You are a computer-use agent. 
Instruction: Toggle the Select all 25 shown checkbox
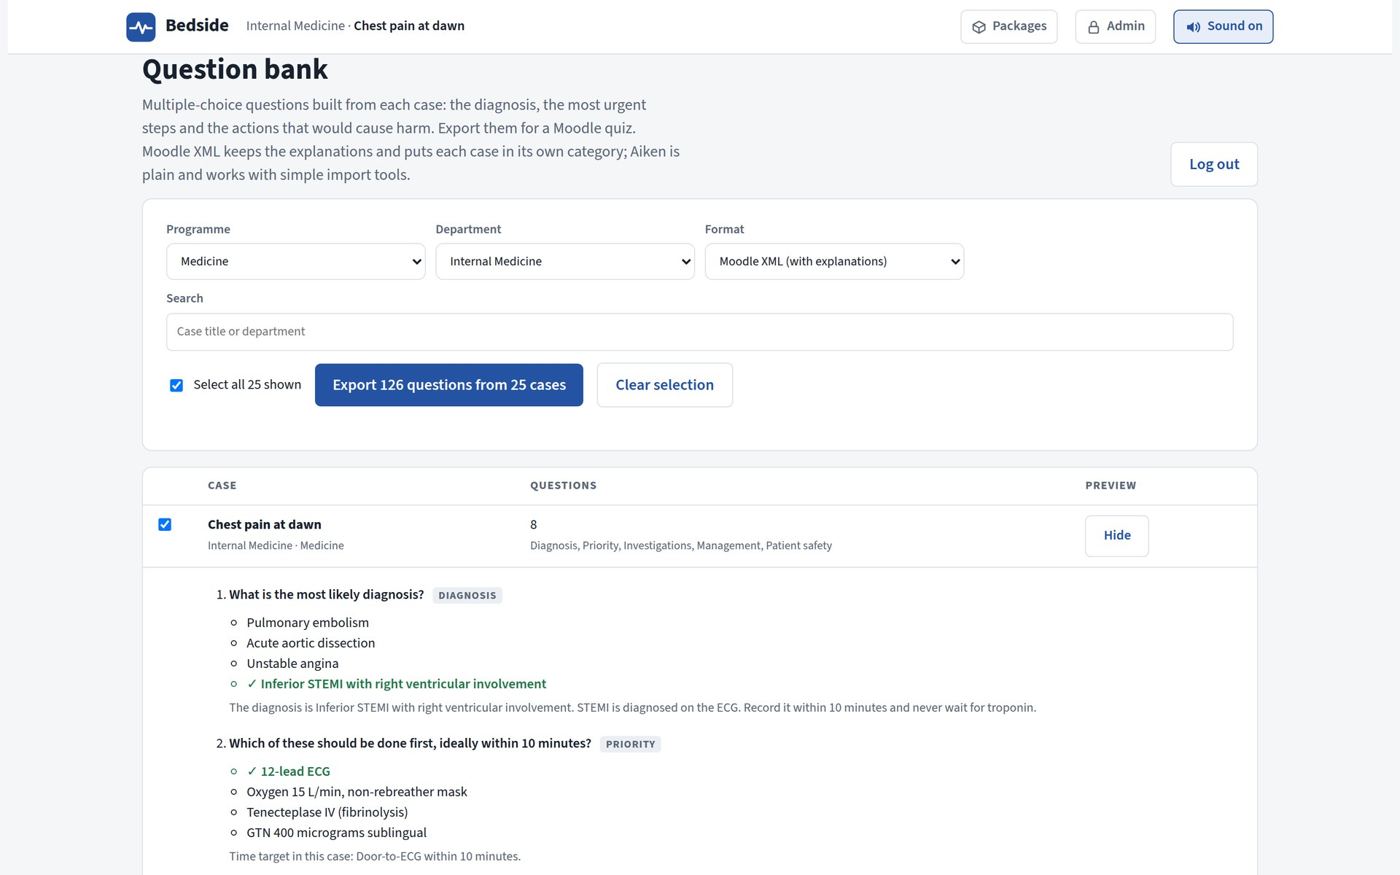[176, 385]
